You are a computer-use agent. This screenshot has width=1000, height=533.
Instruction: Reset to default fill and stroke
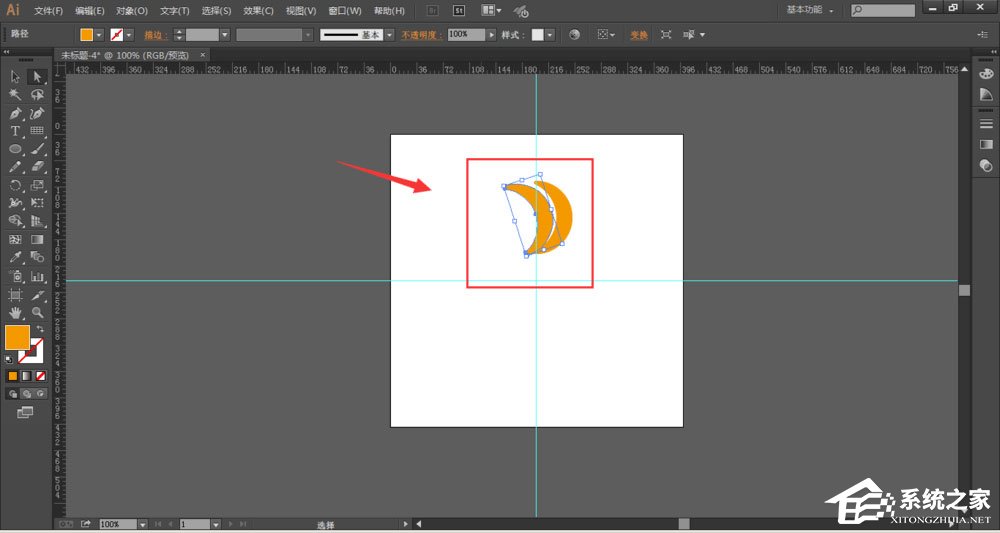pos(9,357)
